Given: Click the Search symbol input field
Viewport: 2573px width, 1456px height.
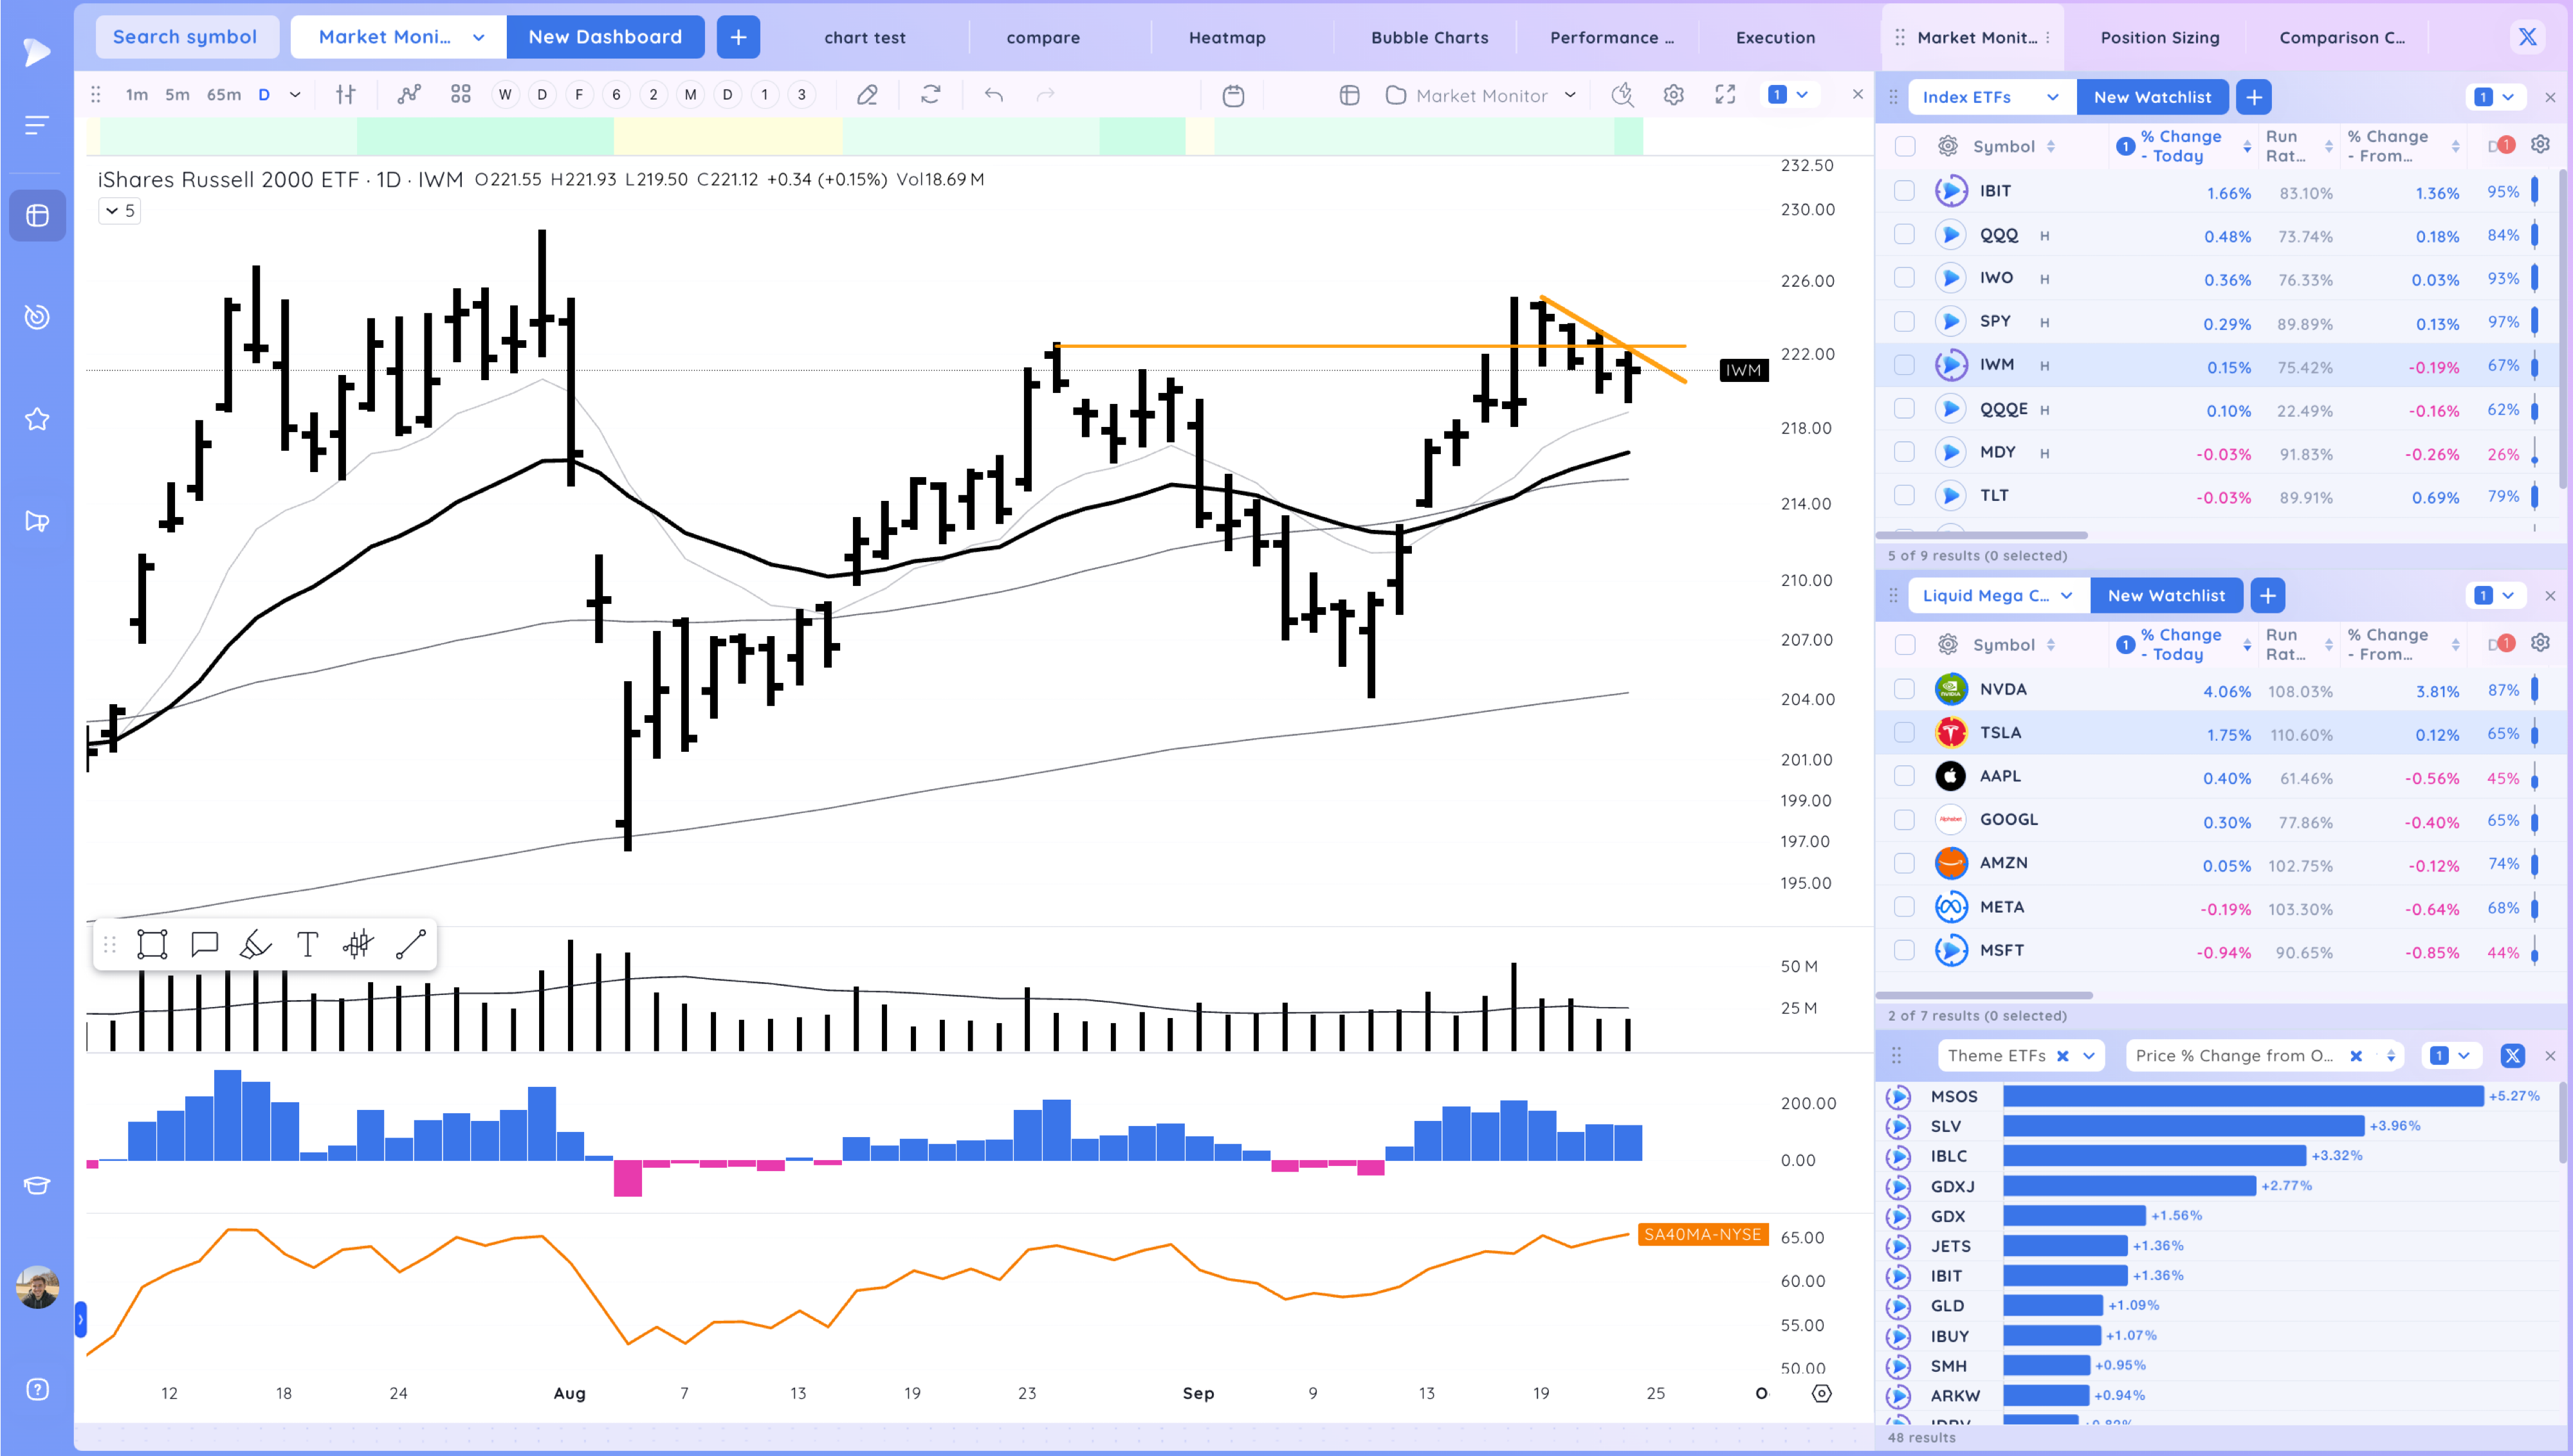Looking at the screenshot, I should [187, 36].
